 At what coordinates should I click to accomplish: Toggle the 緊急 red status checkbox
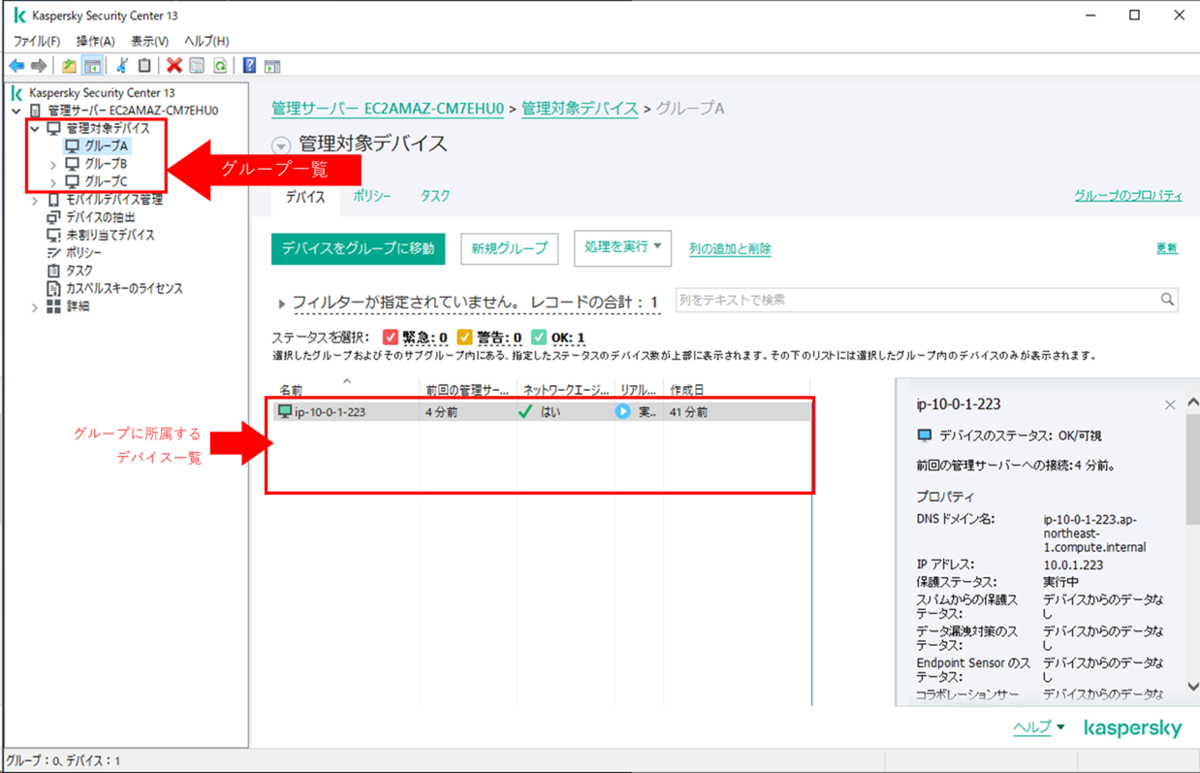[391, 338]
